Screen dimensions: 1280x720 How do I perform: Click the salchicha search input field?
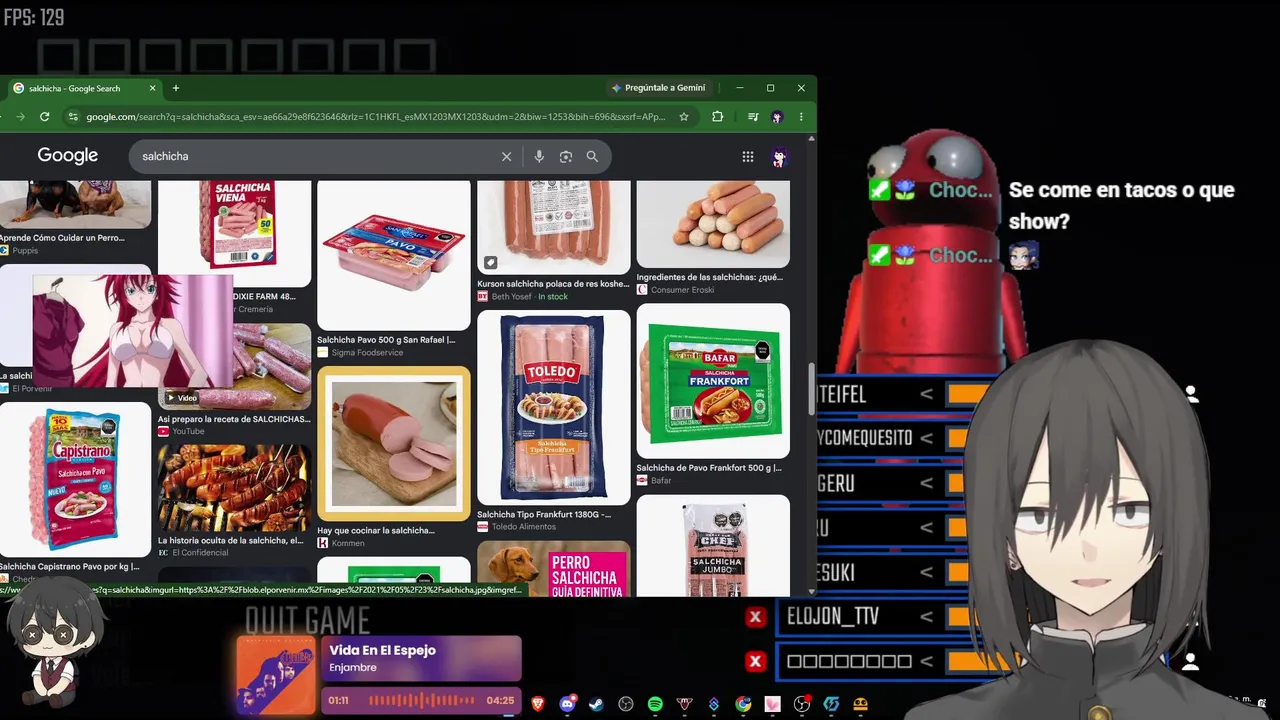click(x=318, y=156)
